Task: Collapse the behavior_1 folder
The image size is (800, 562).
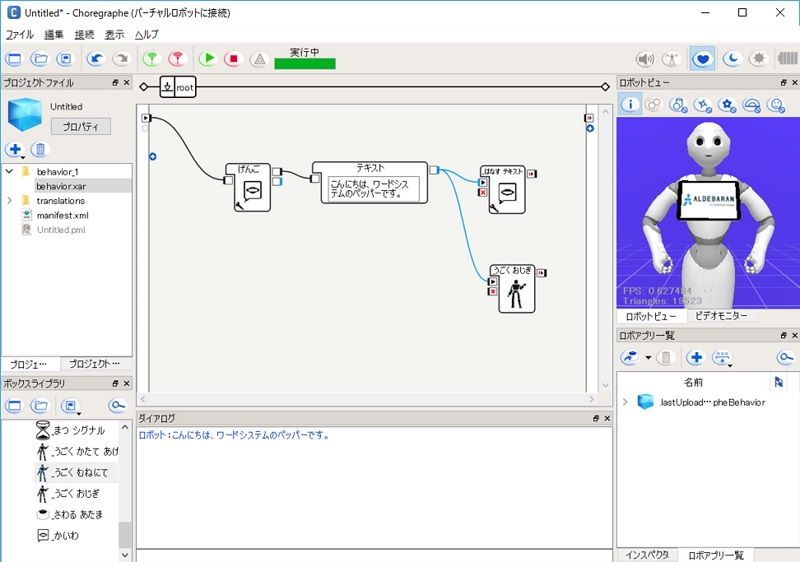Action: [9, 171]
